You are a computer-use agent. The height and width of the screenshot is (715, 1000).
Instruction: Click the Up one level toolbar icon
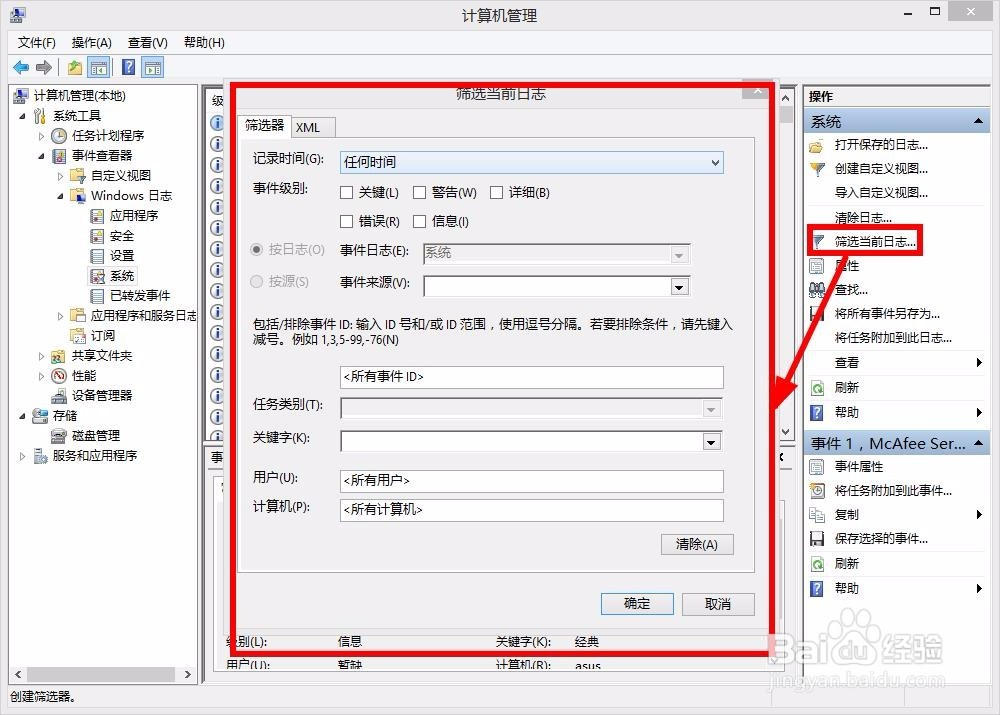pos(75,67)
